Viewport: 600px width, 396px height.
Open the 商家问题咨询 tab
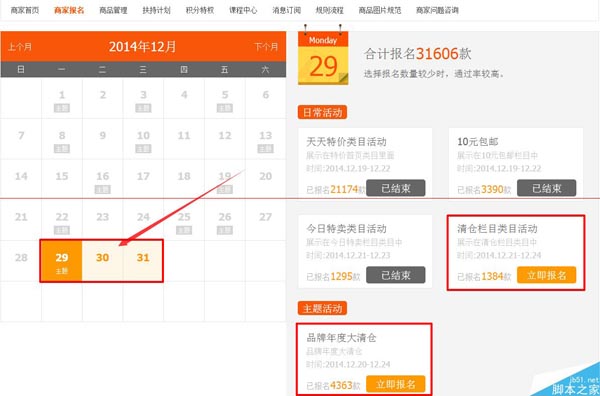(x=437, y=10)
